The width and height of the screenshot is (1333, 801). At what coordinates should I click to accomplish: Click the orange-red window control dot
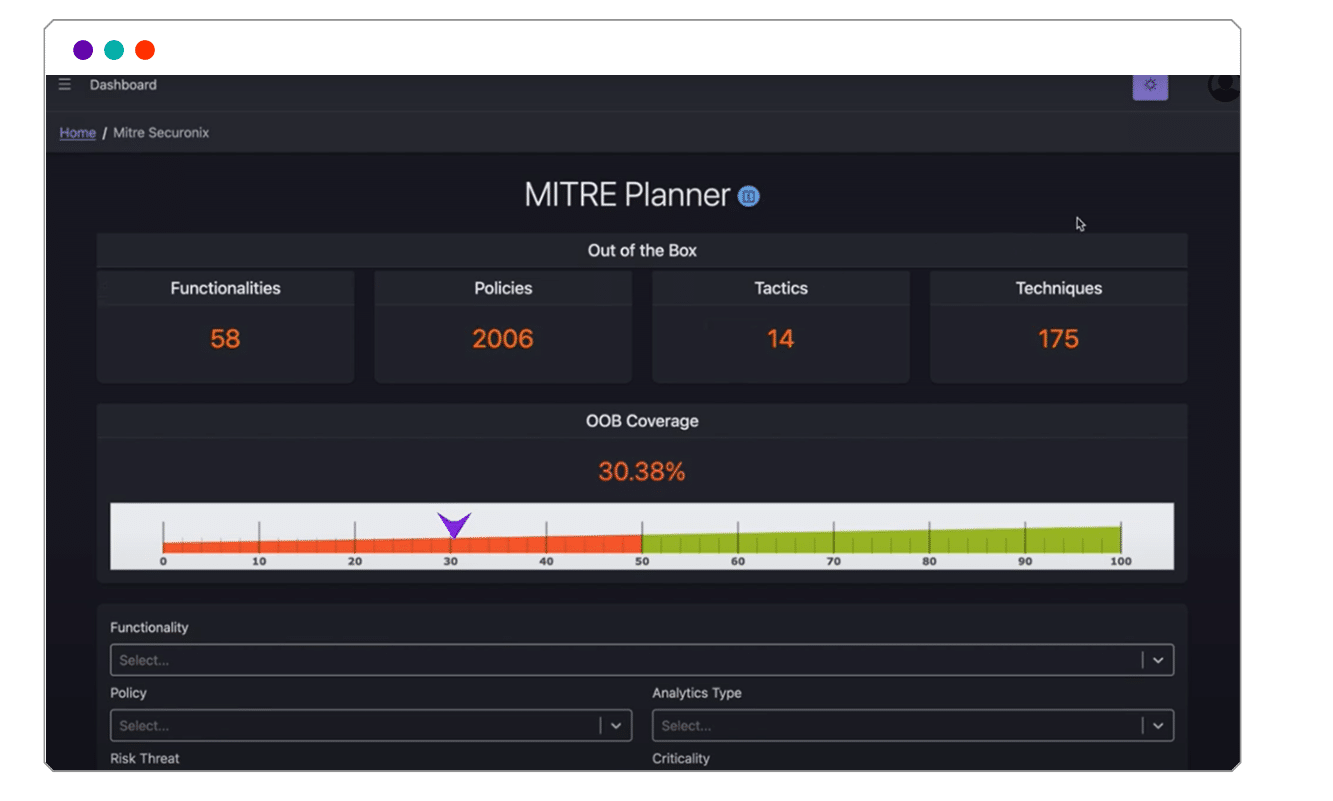coord(145,50)
